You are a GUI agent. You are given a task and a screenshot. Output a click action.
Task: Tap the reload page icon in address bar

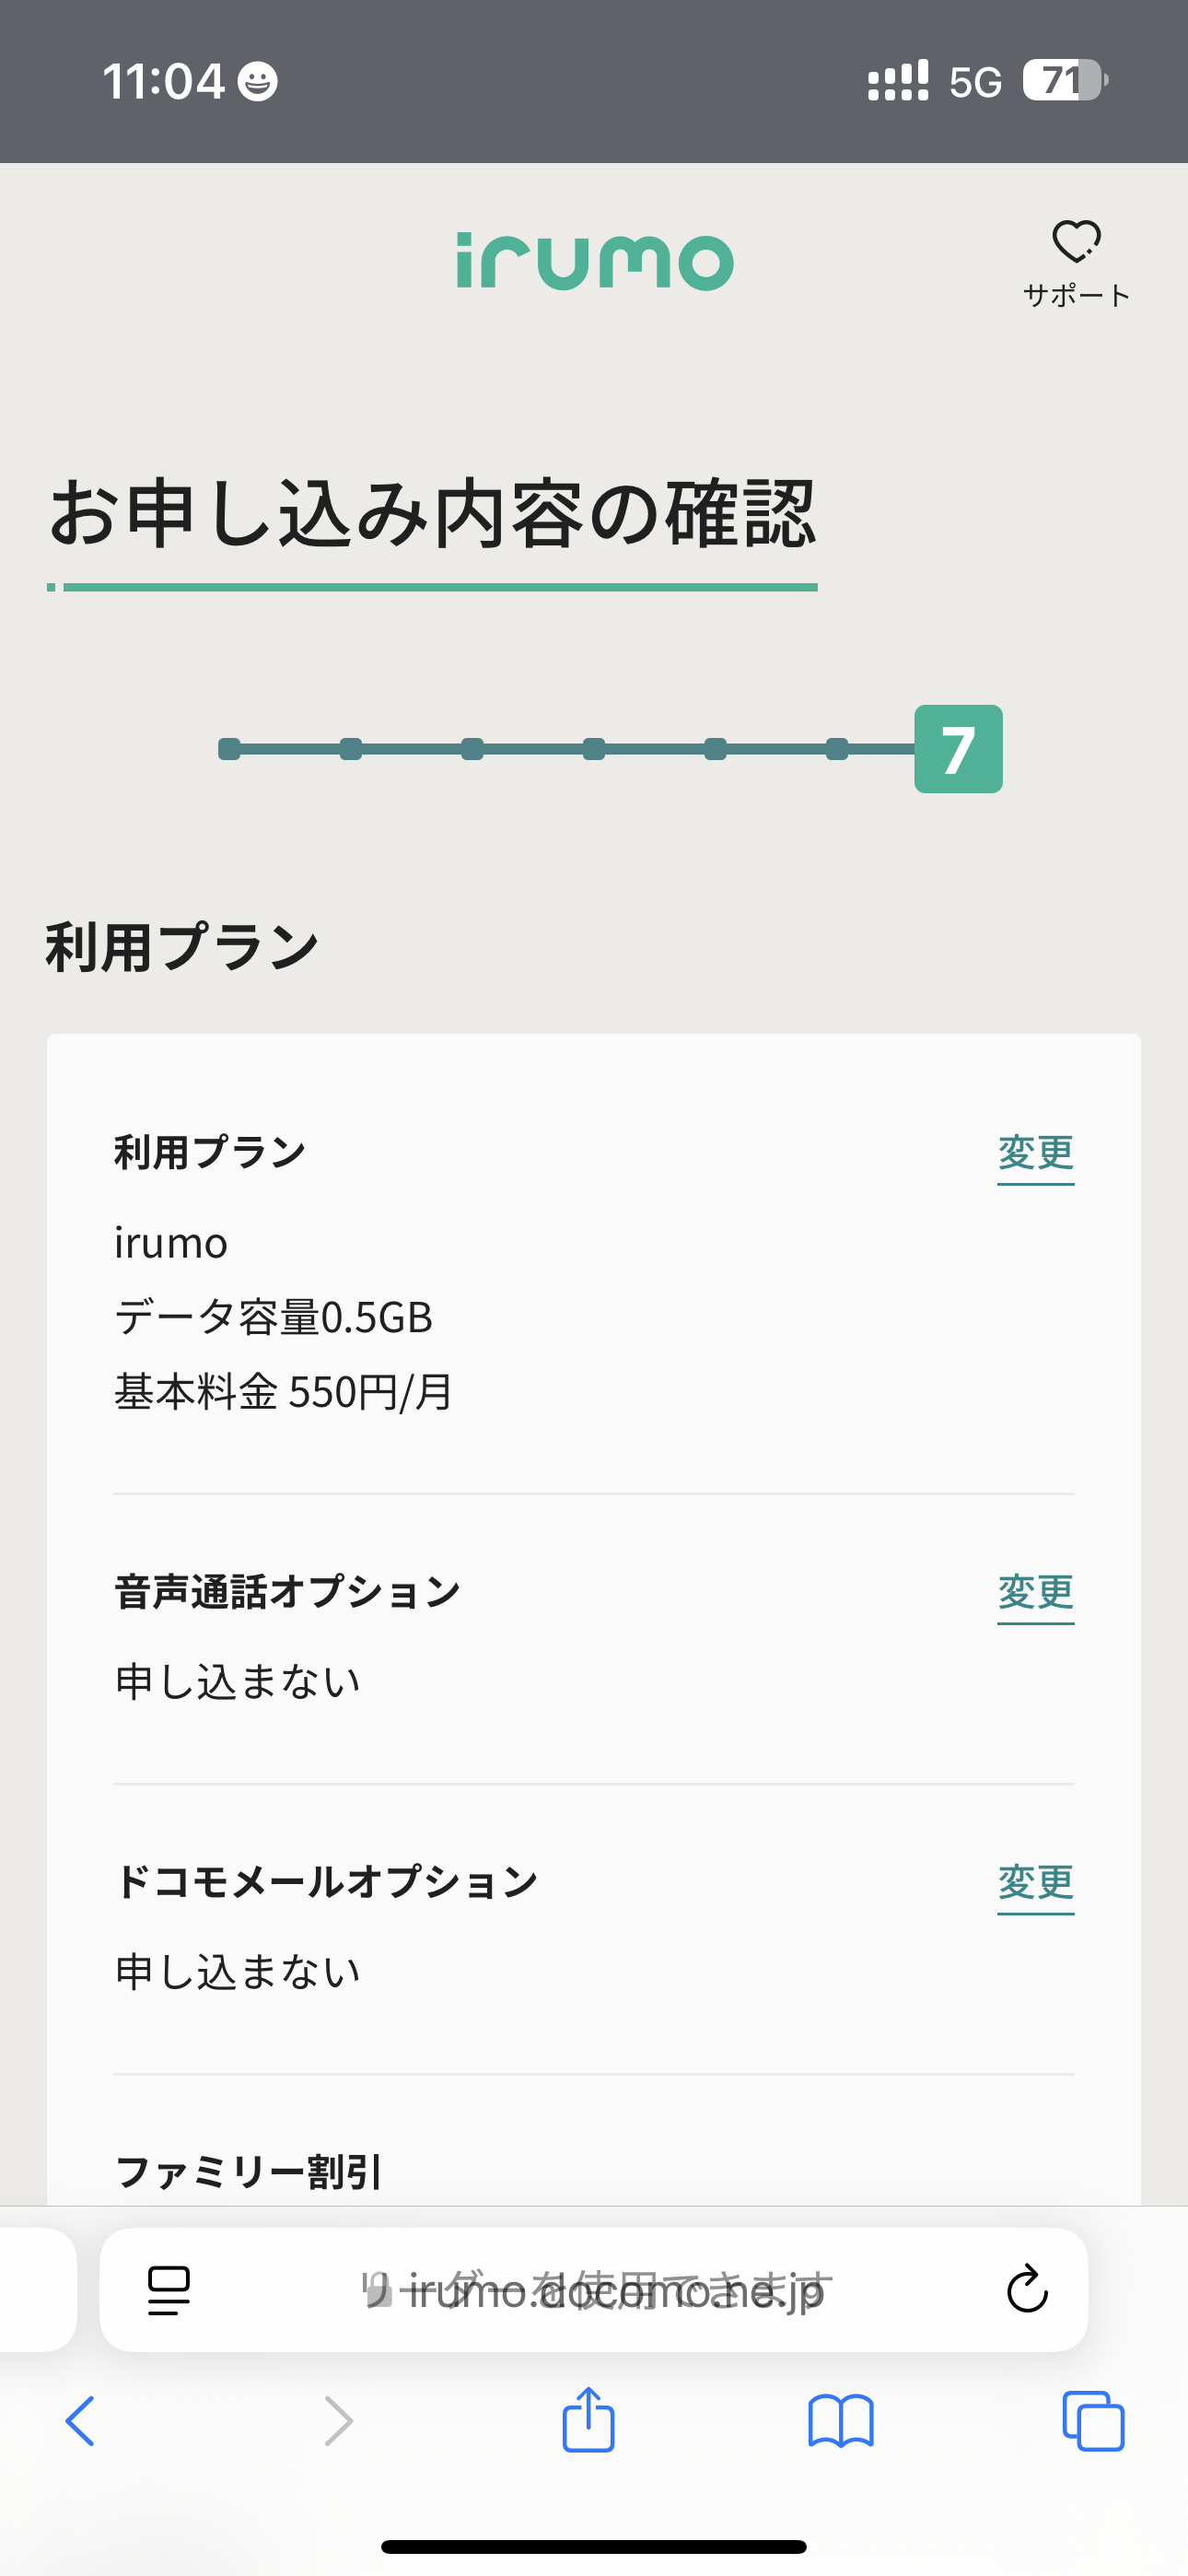click(1026, 2289)
